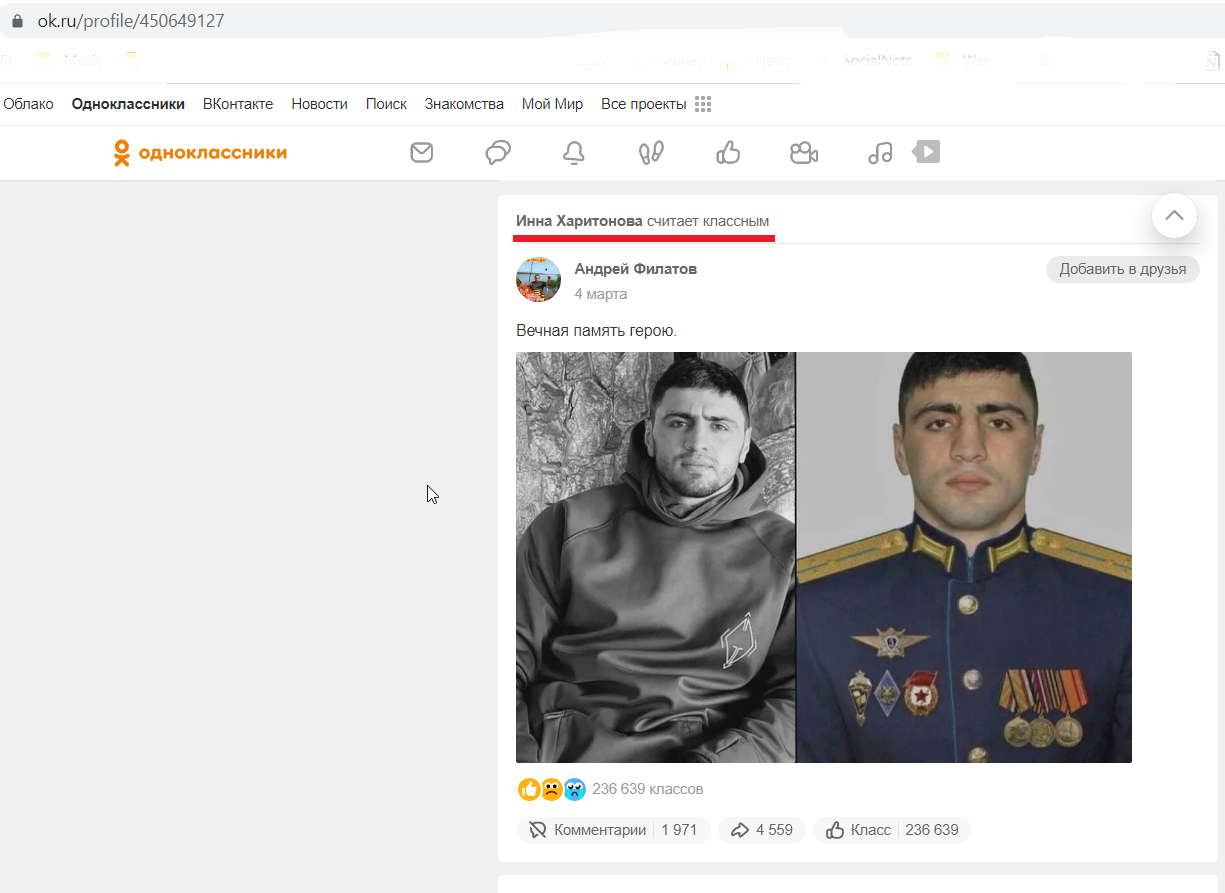Open the discussions speech bubble icon

[x=498, y=153]
